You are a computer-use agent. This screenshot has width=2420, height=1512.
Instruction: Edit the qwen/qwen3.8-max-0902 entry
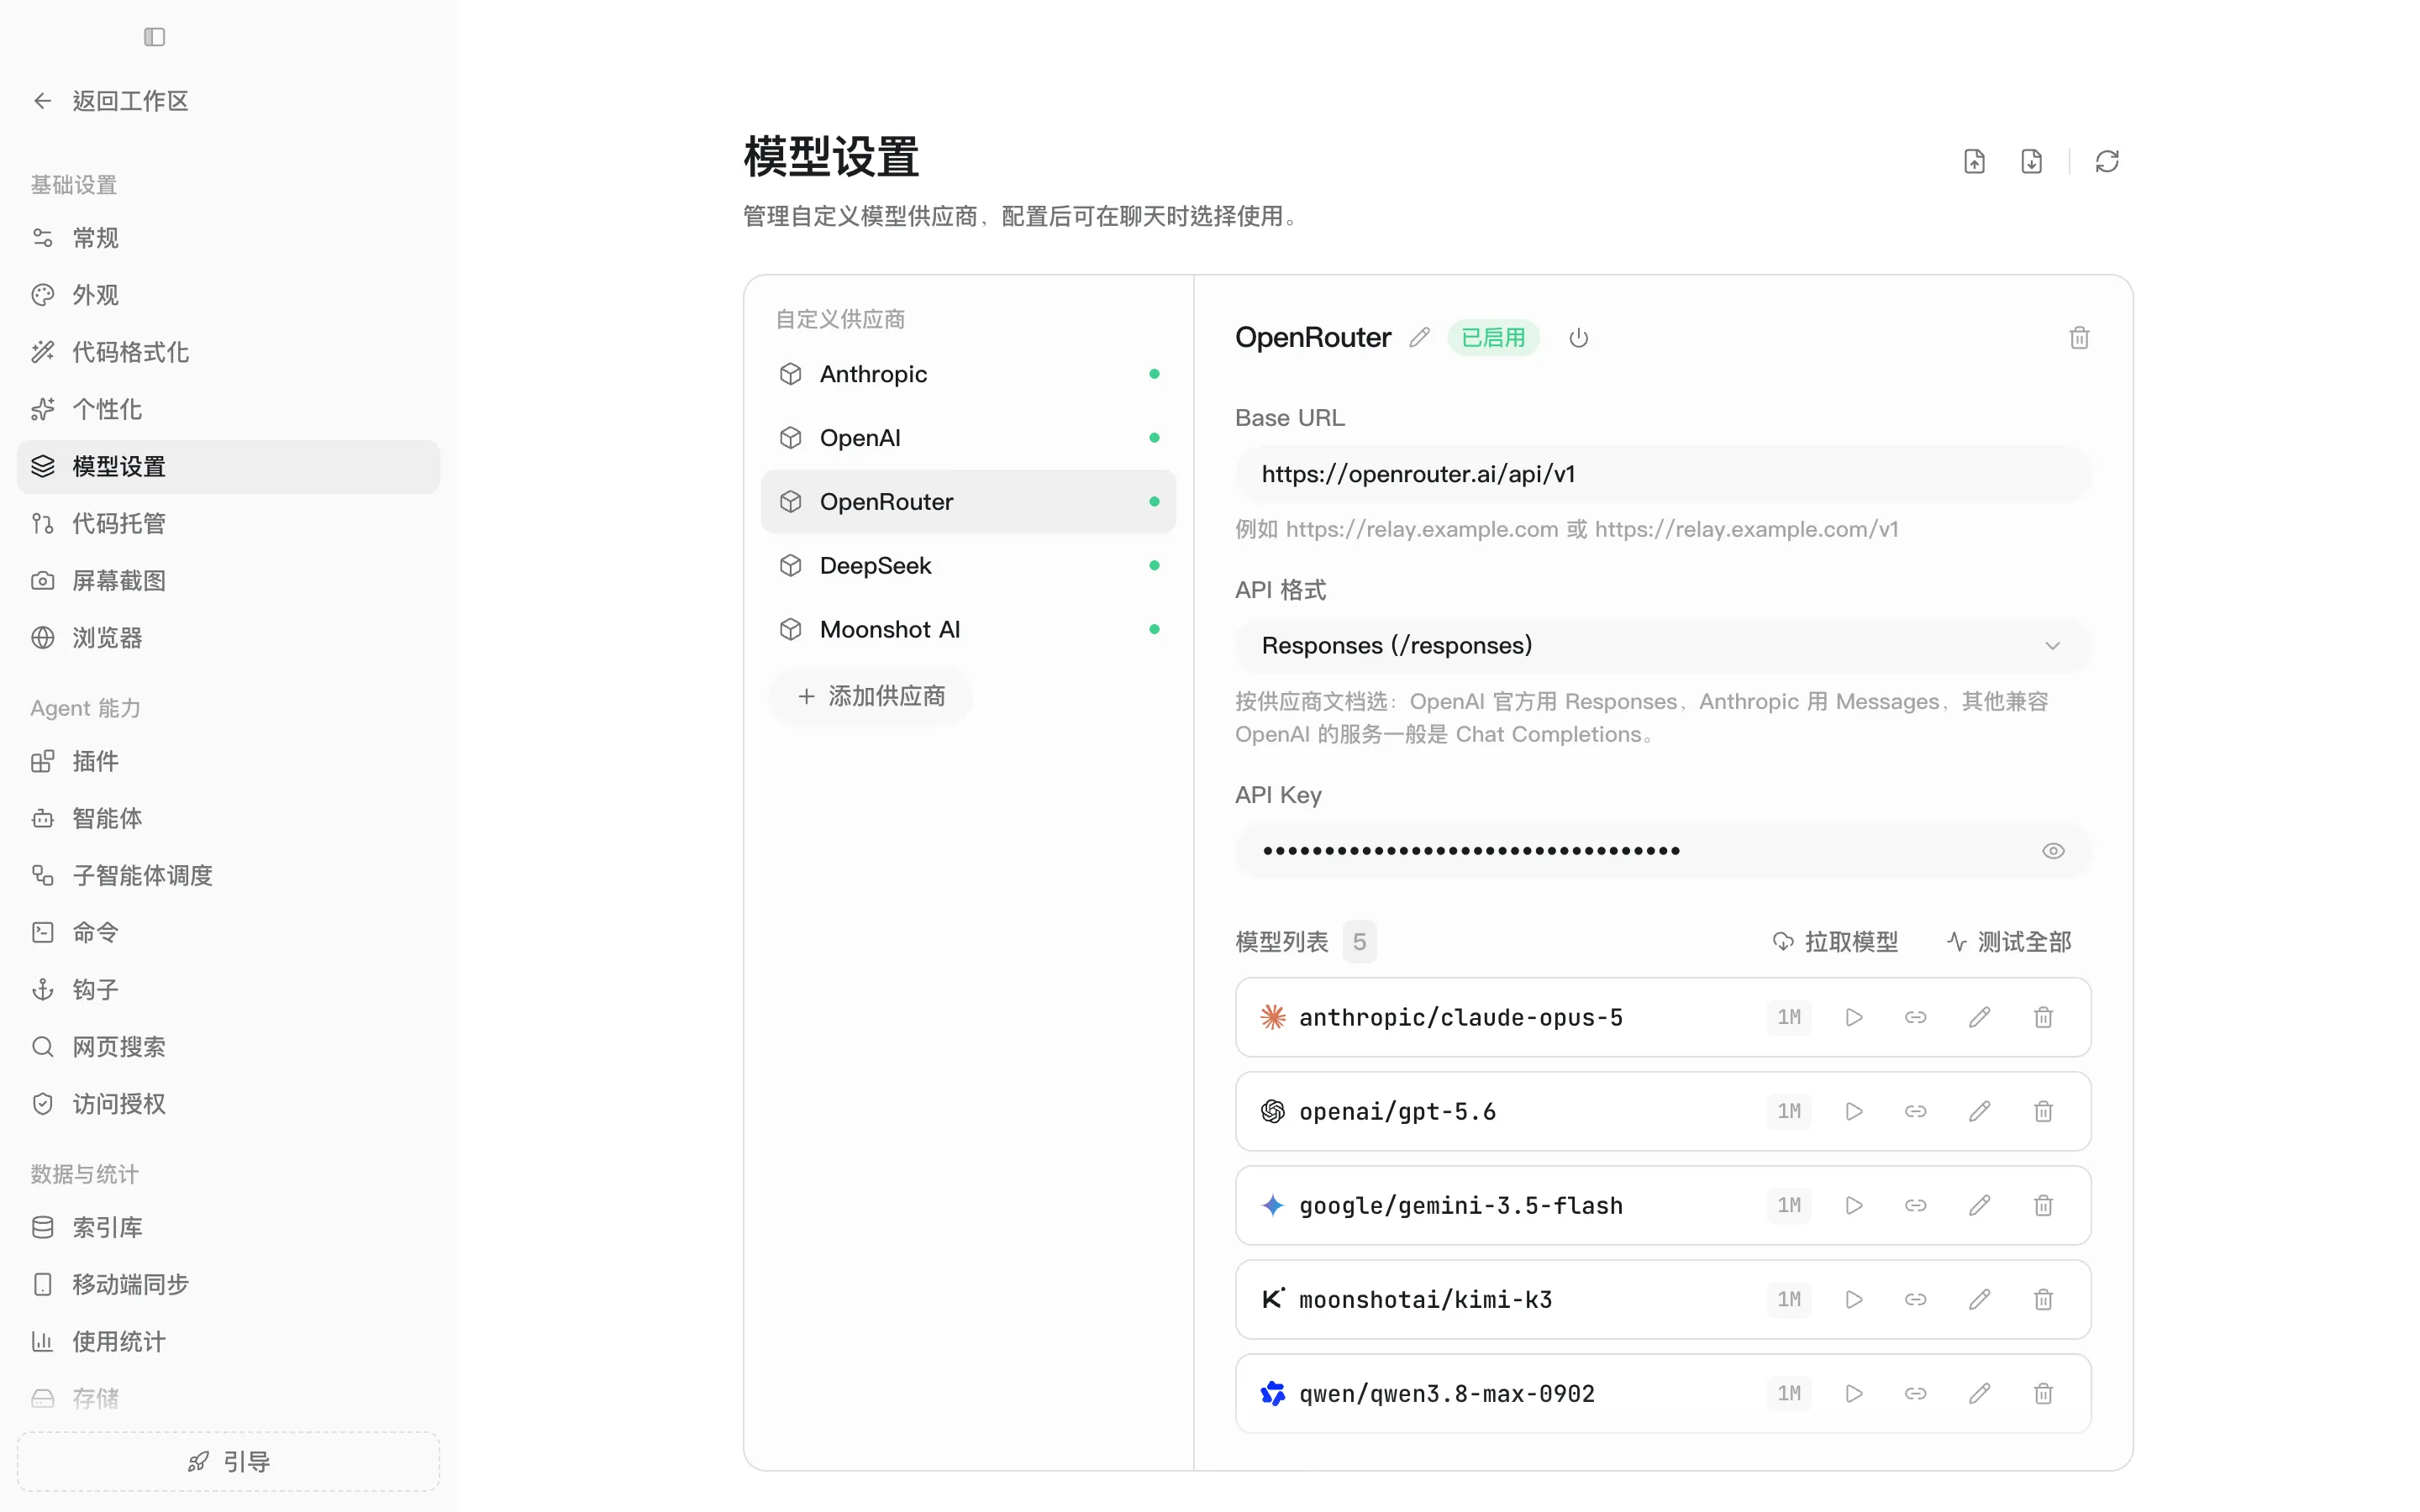coord(1979,1393)
